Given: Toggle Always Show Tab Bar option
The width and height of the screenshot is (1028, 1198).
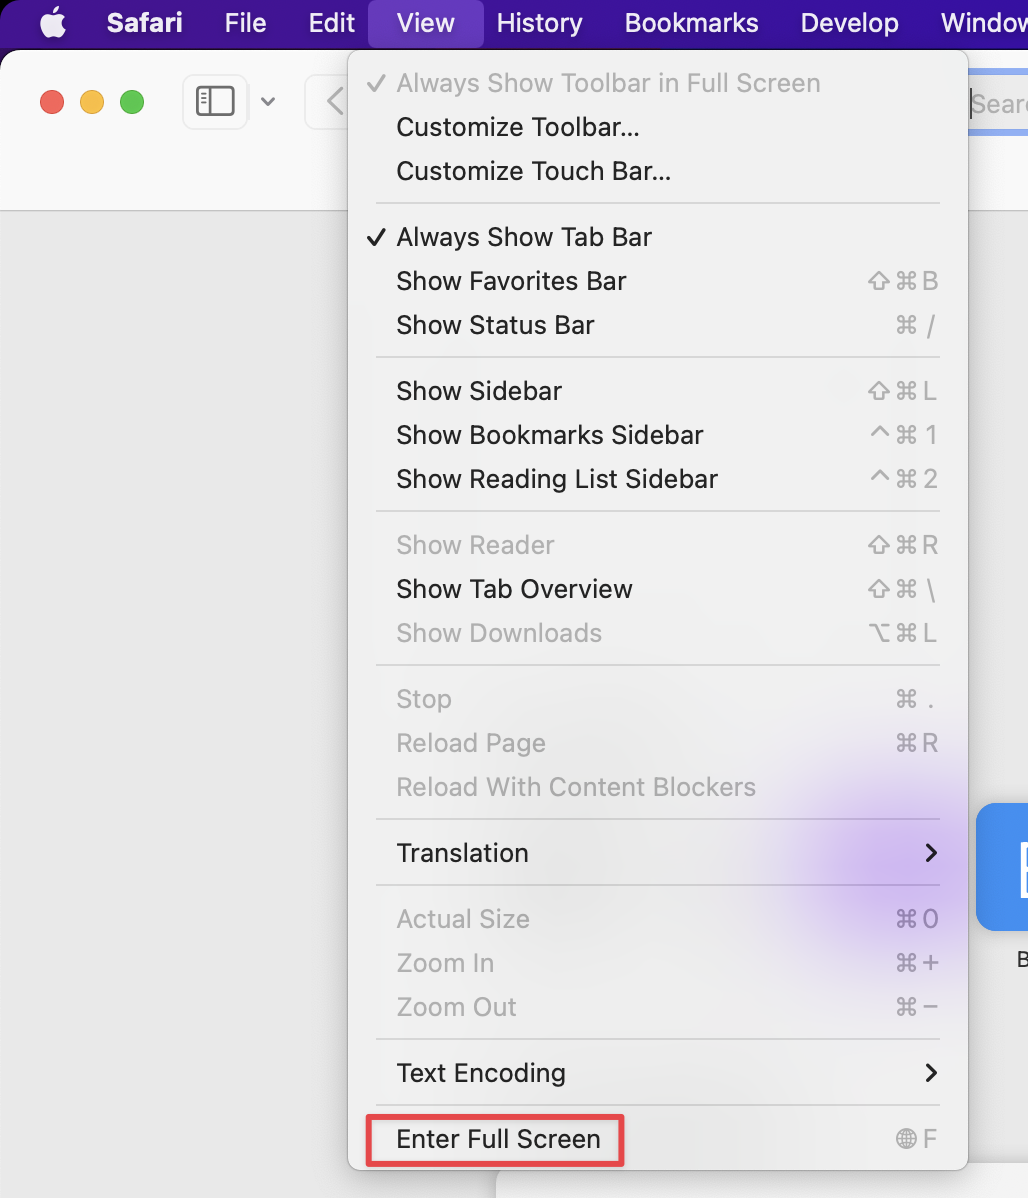Looking at the screenshot, I should click(657, 237).
